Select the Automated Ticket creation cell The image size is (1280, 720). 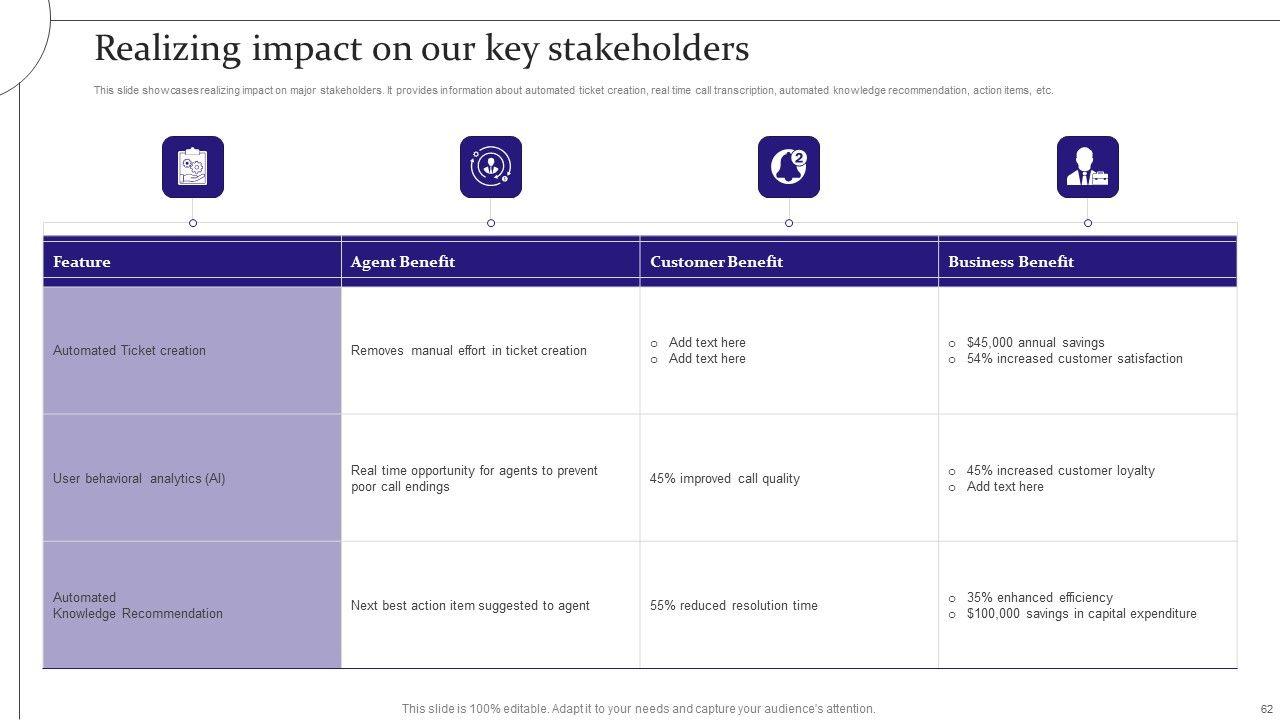[129, 351]
